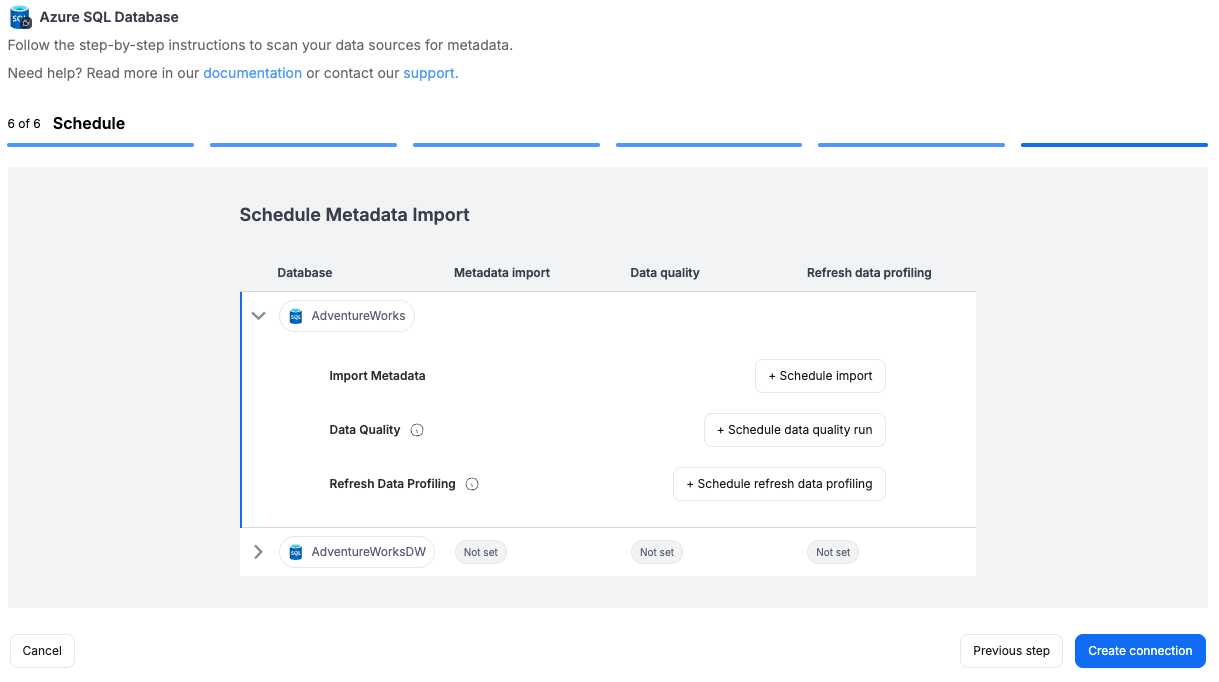Image resolution: width=1219 pixels, height=682 pixels.
Task: Click the last step progress bar segment
Action: point(1114,145)
